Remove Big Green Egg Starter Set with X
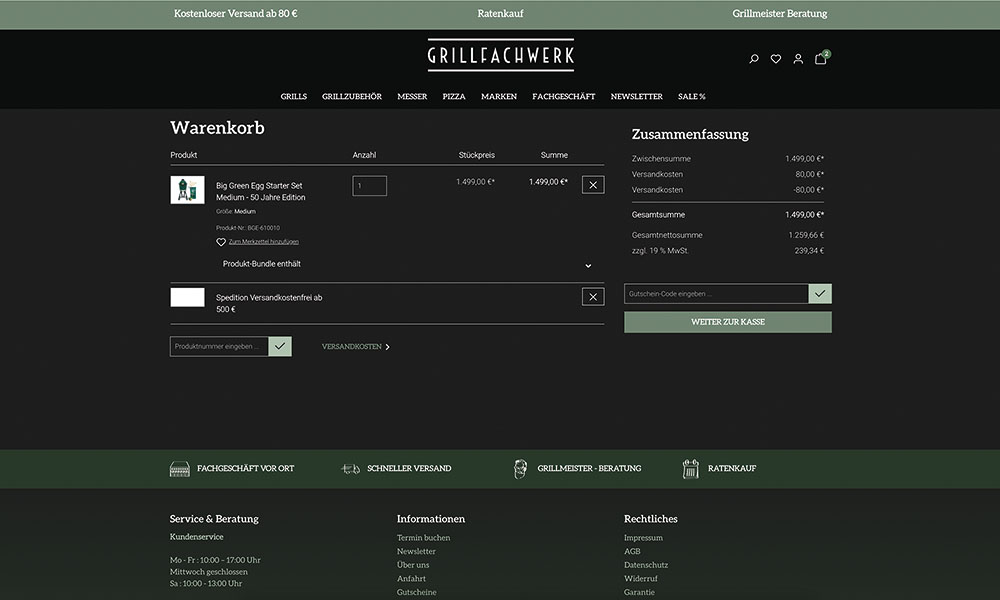 tap(593, 185)
